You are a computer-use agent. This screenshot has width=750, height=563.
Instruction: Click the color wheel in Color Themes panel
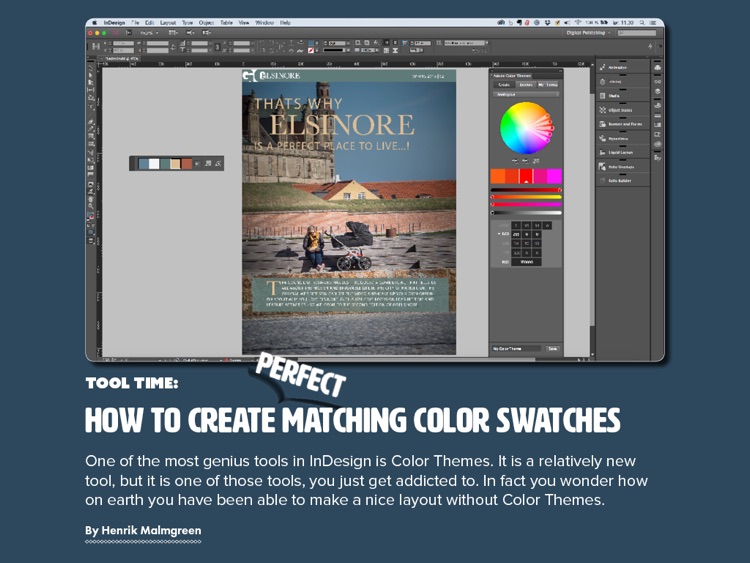(x=526, y=128)
